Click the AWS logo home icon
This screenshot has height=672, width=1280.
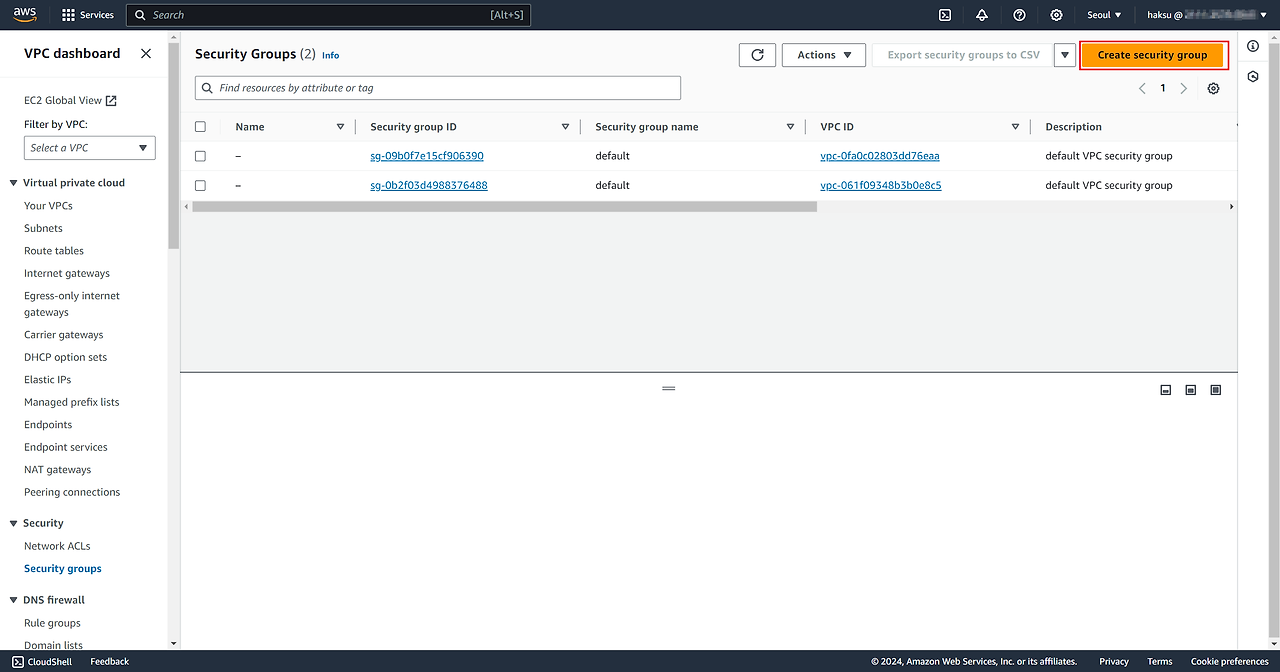(25, 14)
